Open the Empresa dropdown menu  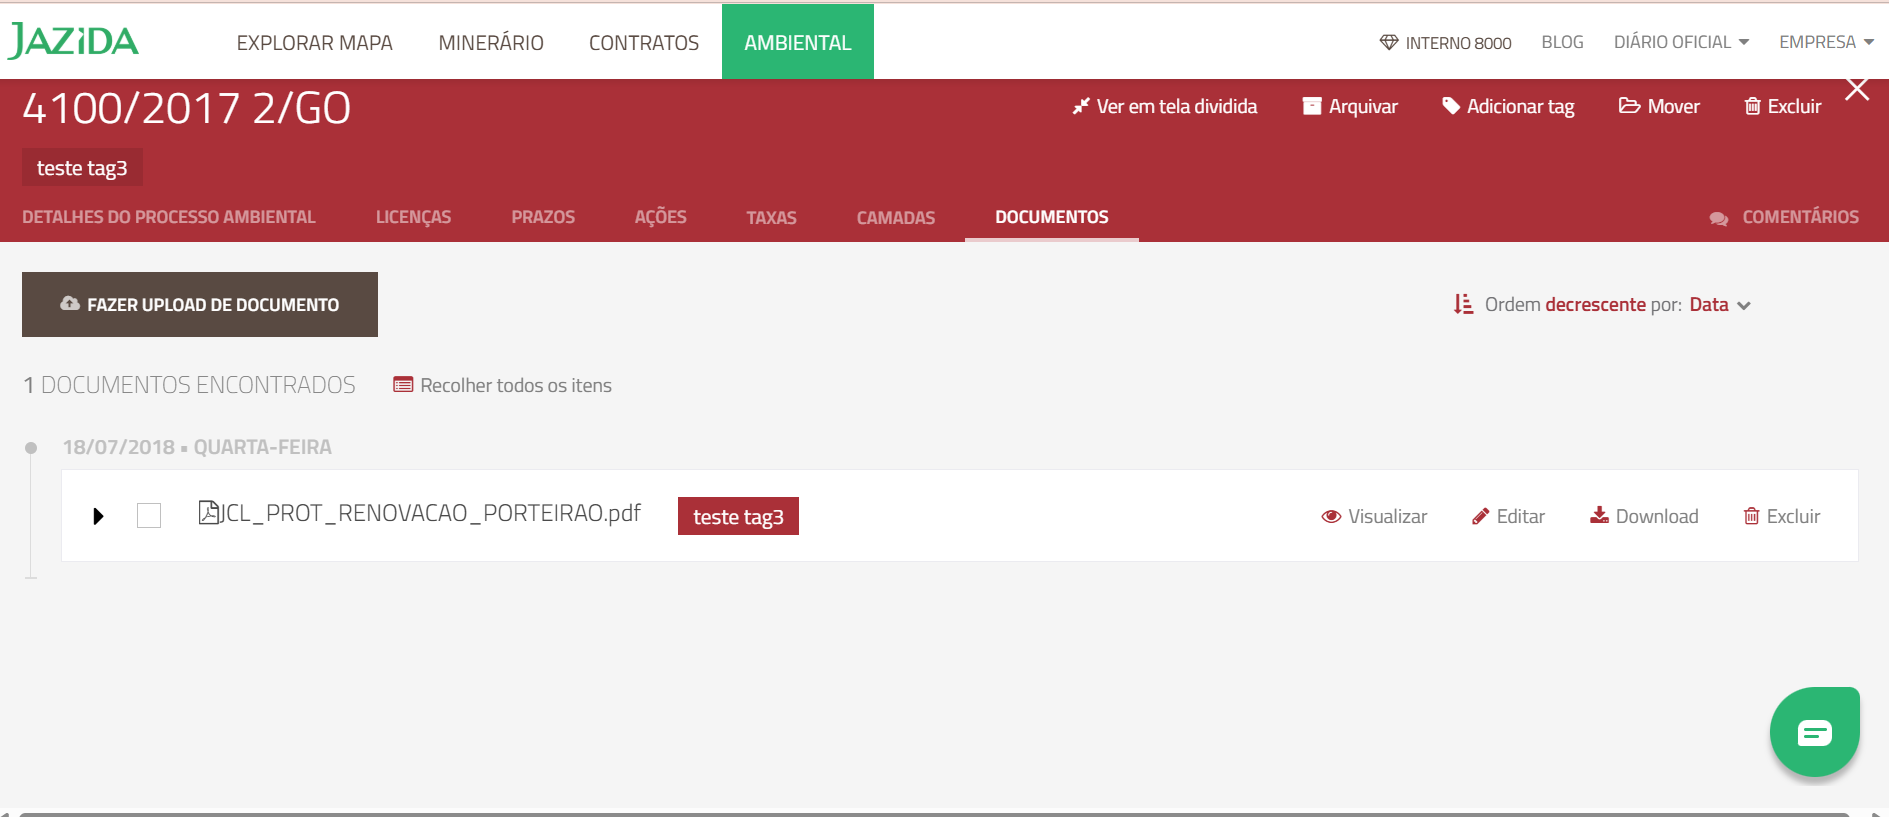click(x=1826, y=42)
